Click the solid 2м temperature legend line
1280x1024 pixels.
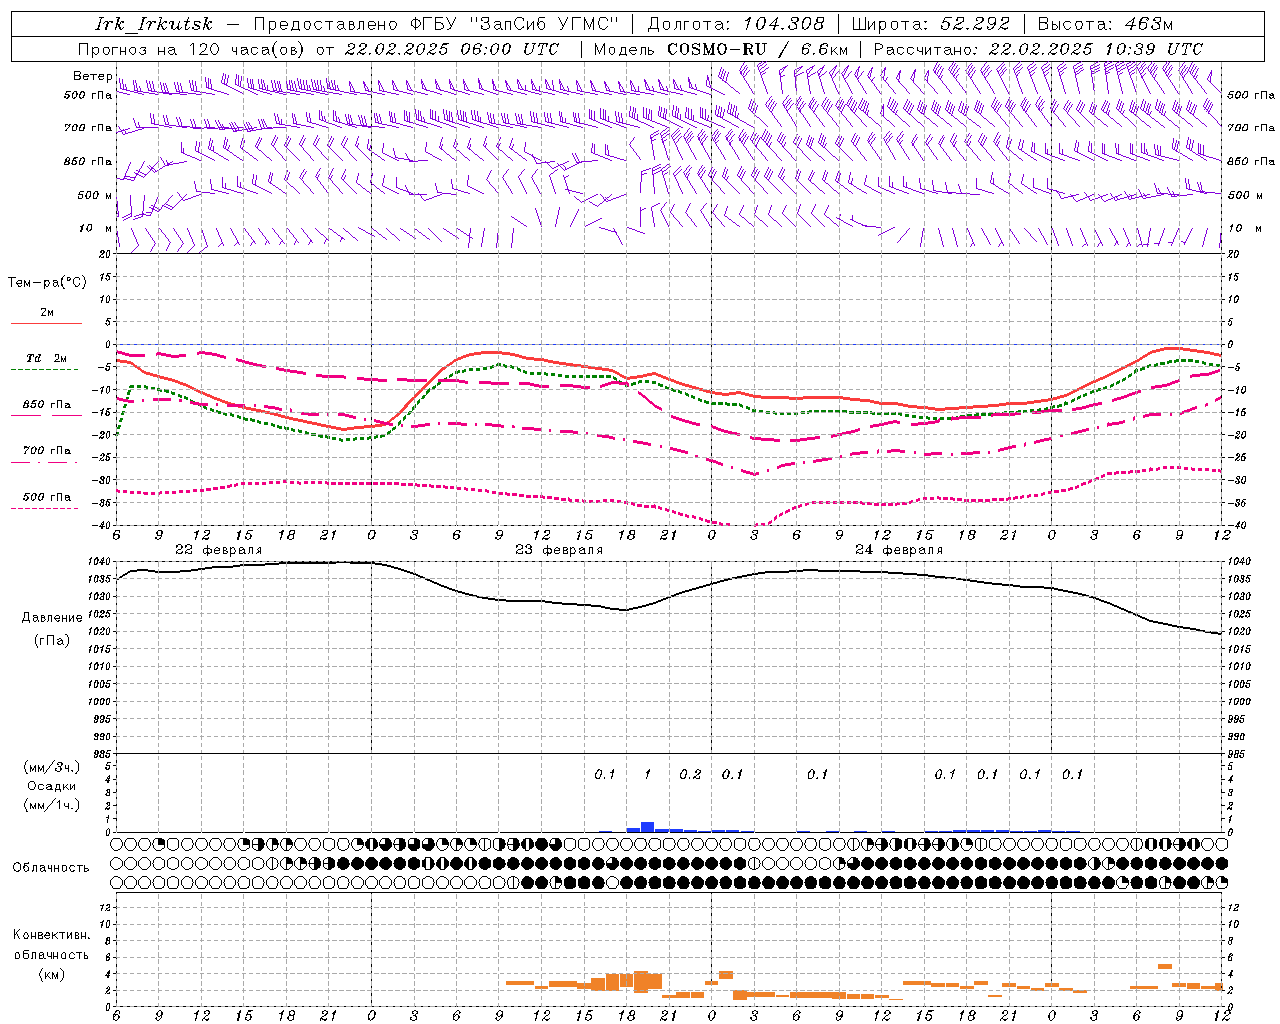[46, 323]
